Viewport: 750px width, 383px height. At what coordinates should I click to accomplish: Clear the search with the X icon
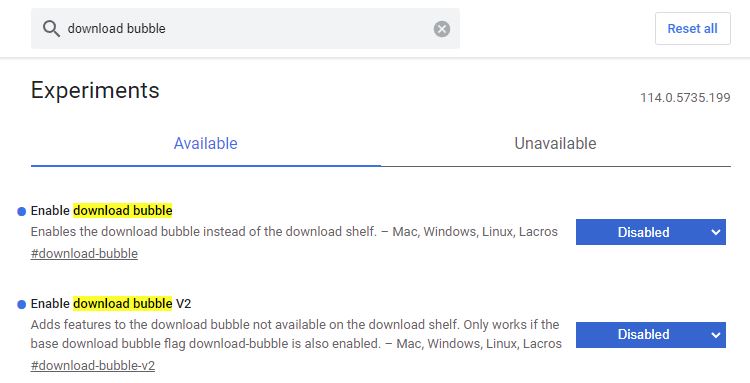tap(441, 29)
